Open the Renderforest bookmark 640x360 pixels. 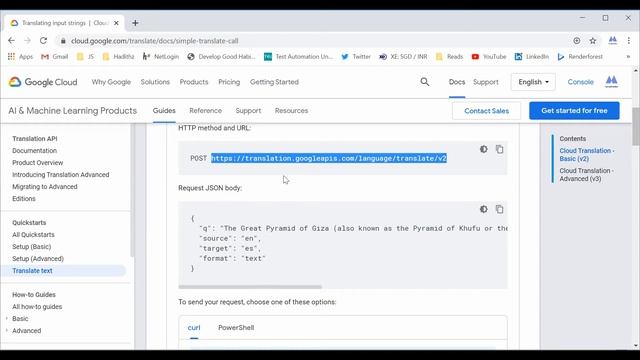pyautogui.click(x=580, y=57)
